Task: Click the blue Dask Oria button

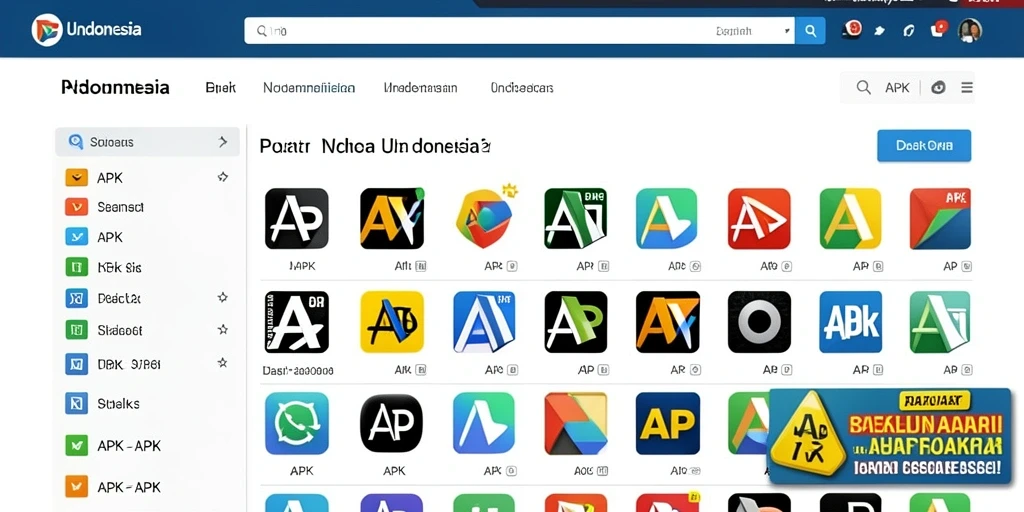Action: [x=923, y=146]
